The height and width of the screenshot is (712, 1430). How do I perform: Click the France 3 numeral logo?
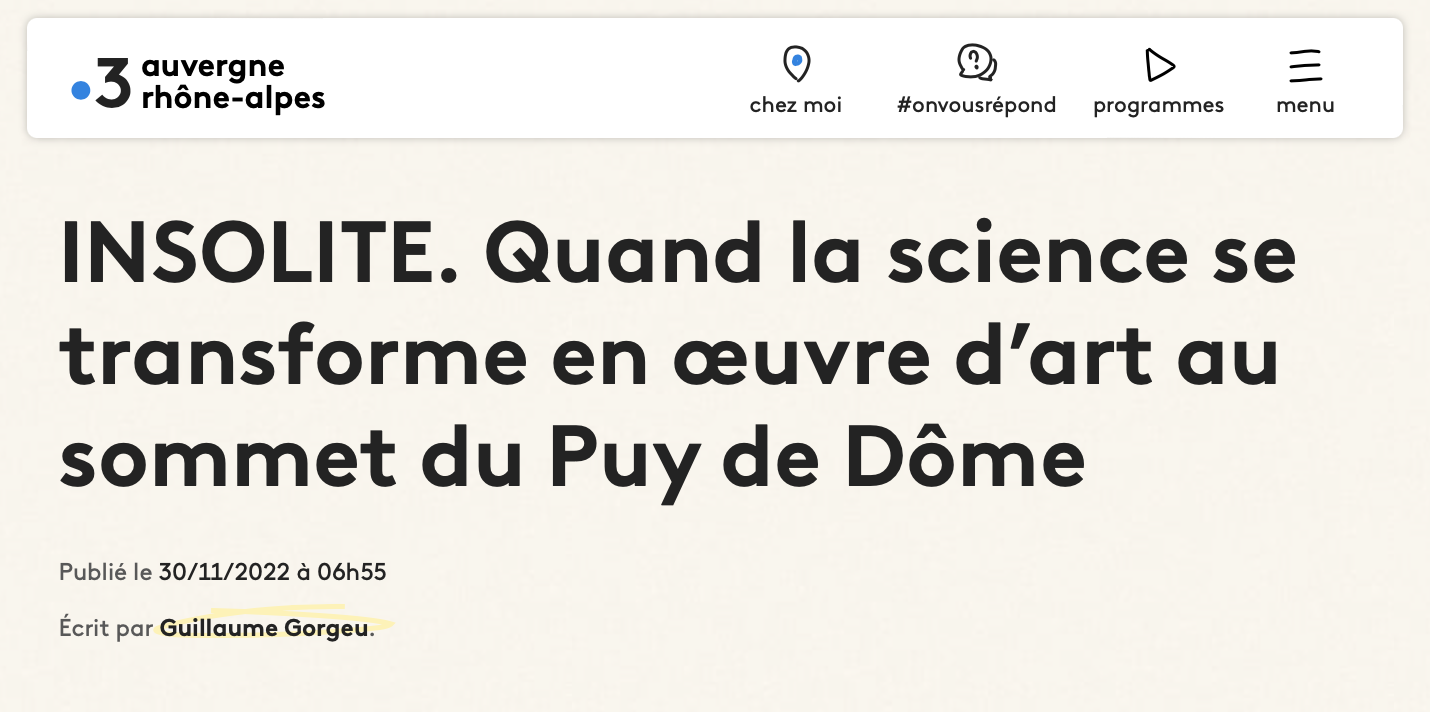[112, 84]
